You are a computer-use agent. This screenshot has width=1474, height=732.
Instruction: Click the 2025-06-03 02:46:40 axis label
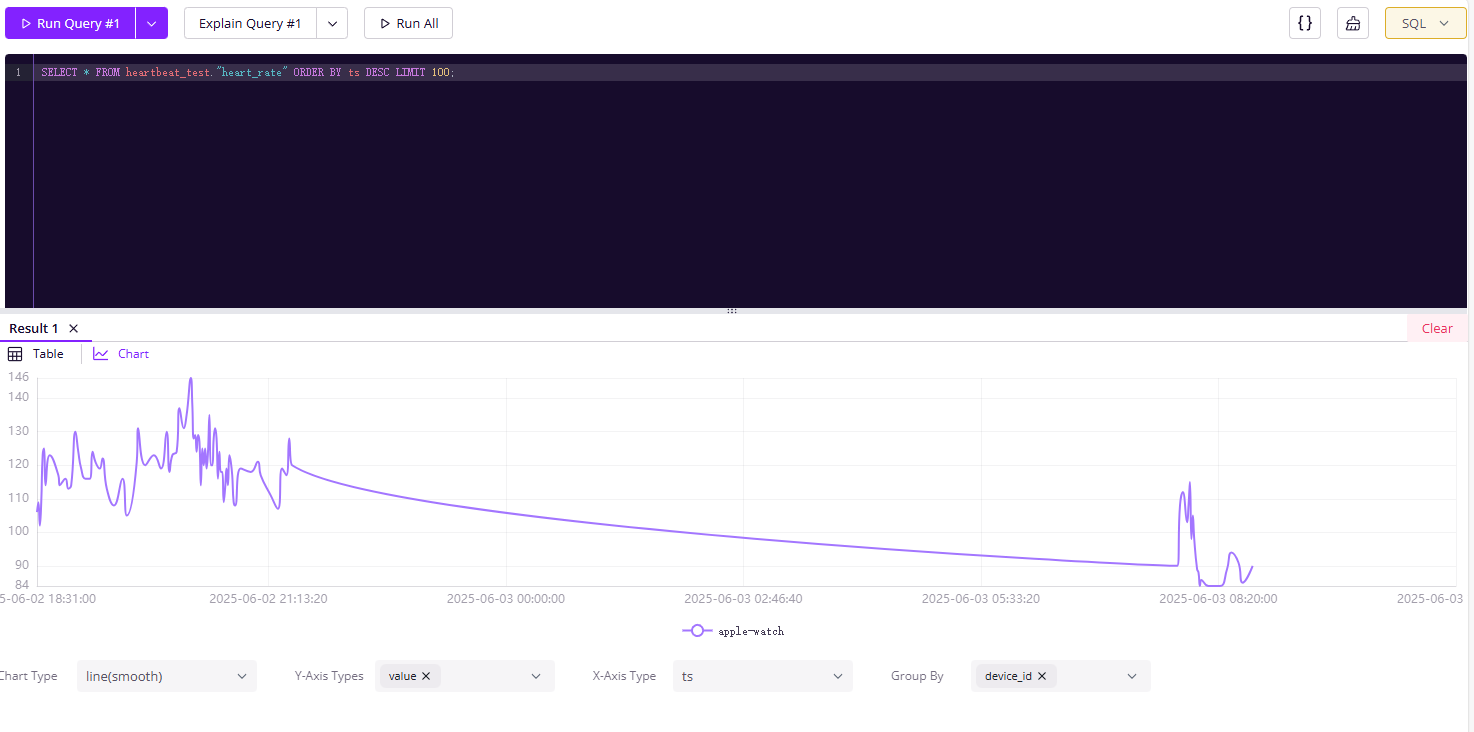(743, 599)
